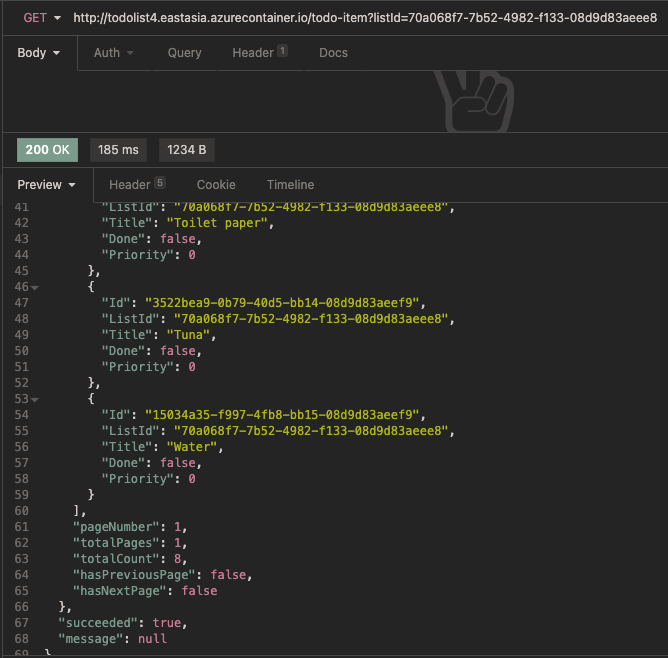Open the GET method dropdown
Screen dimensions: 668x658
(x=42, y=18)
